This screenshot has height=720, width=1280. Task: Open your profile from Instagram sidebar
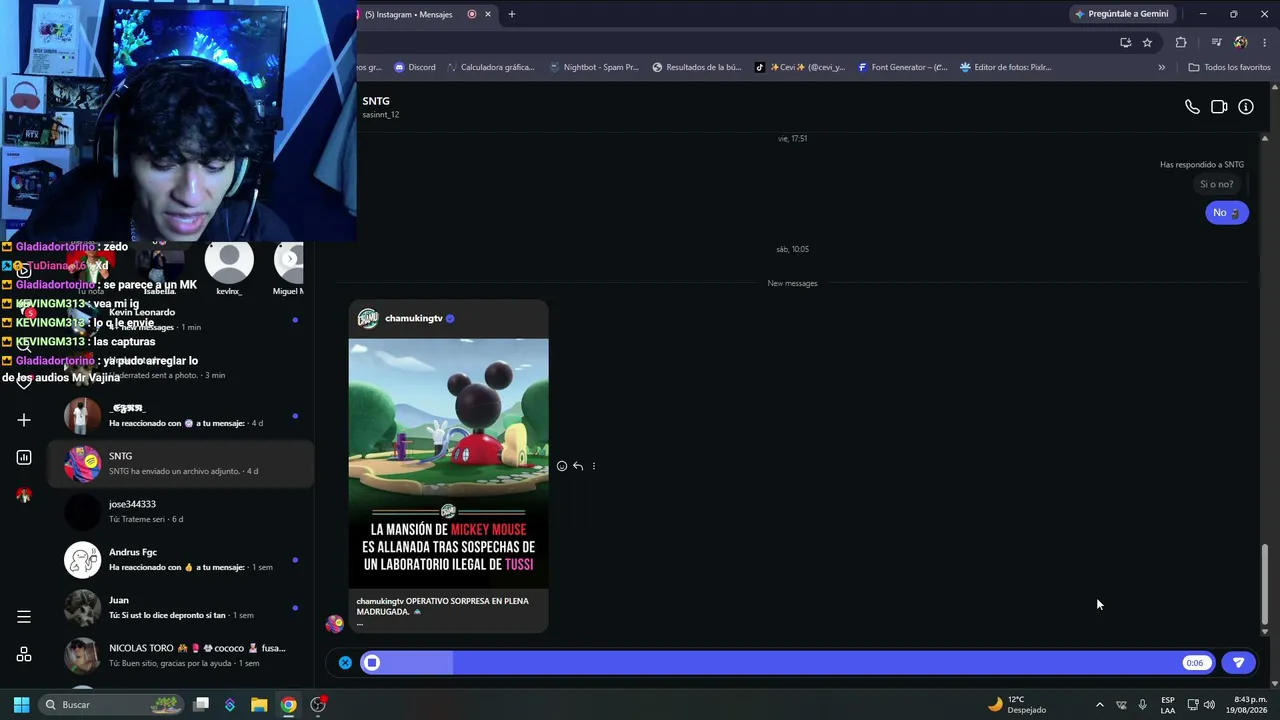click(24, 496)
